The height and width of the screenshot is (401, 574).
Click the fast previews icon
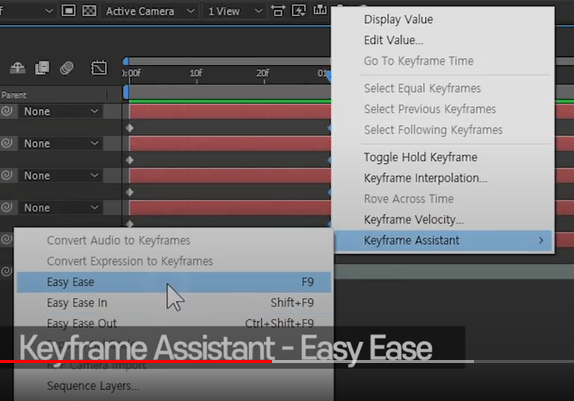click(299, 11)
